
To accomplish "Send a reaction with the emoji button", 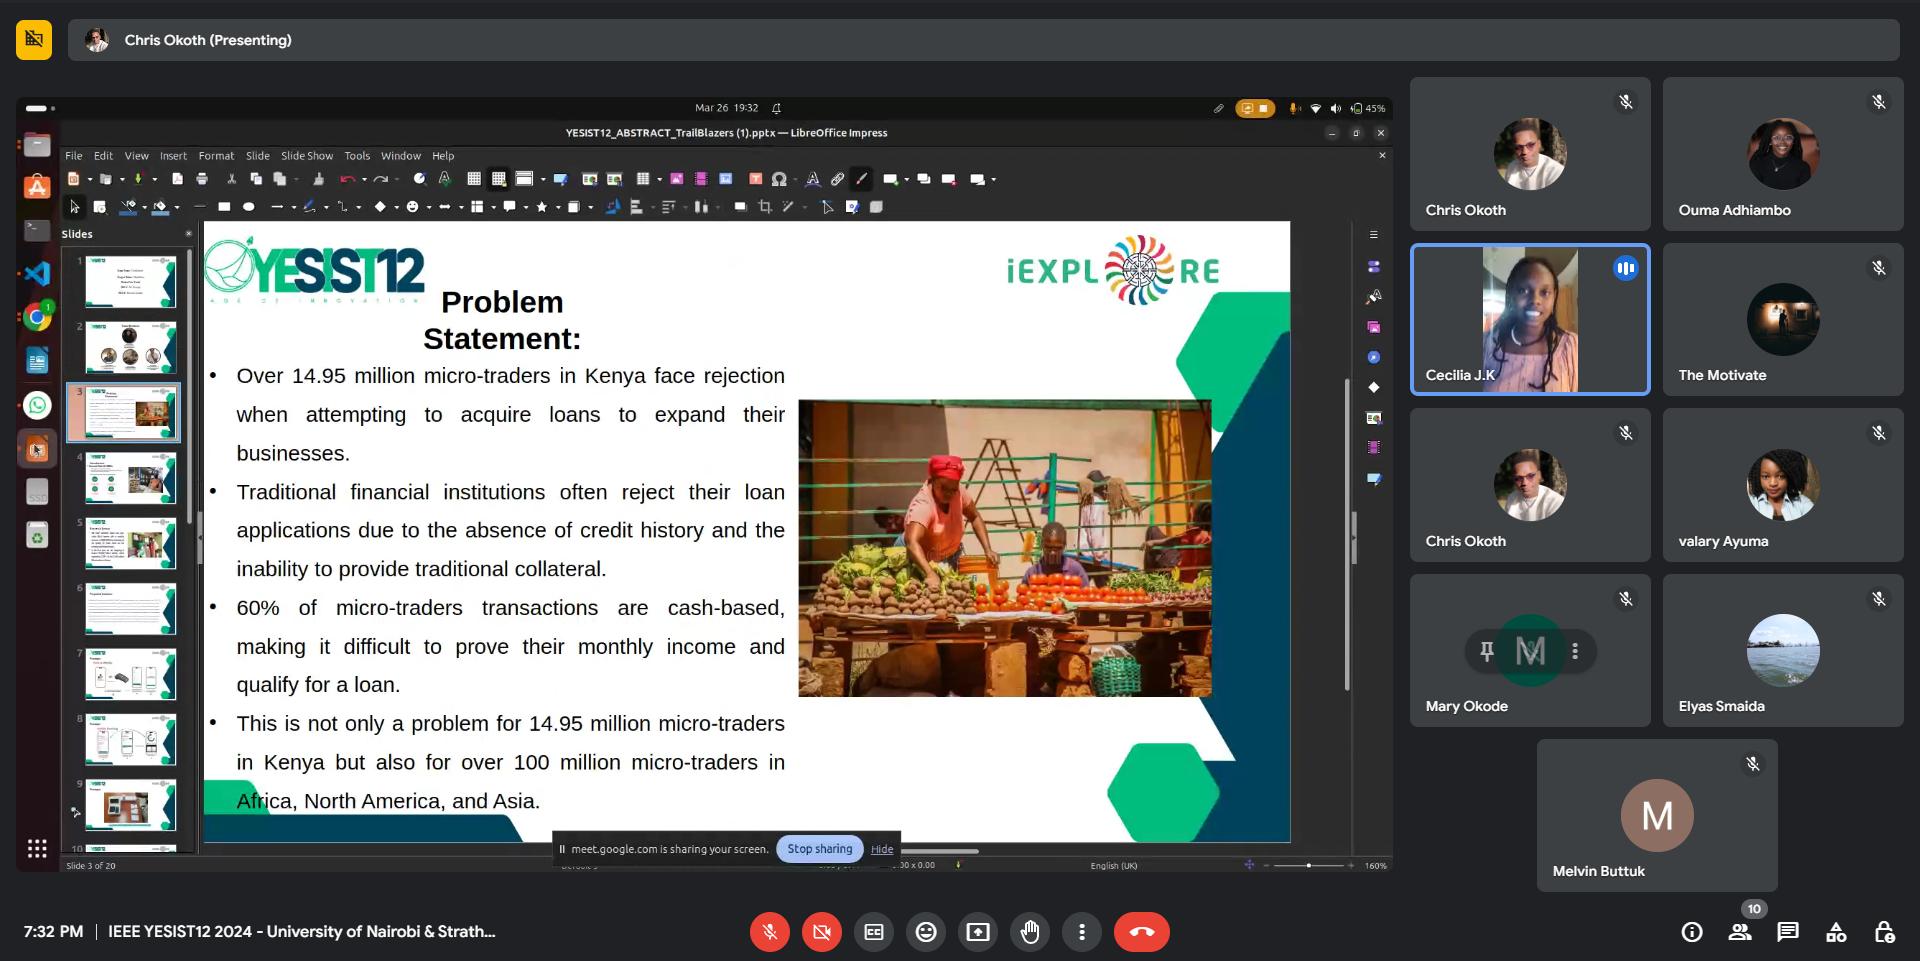I will coord(926,932).
